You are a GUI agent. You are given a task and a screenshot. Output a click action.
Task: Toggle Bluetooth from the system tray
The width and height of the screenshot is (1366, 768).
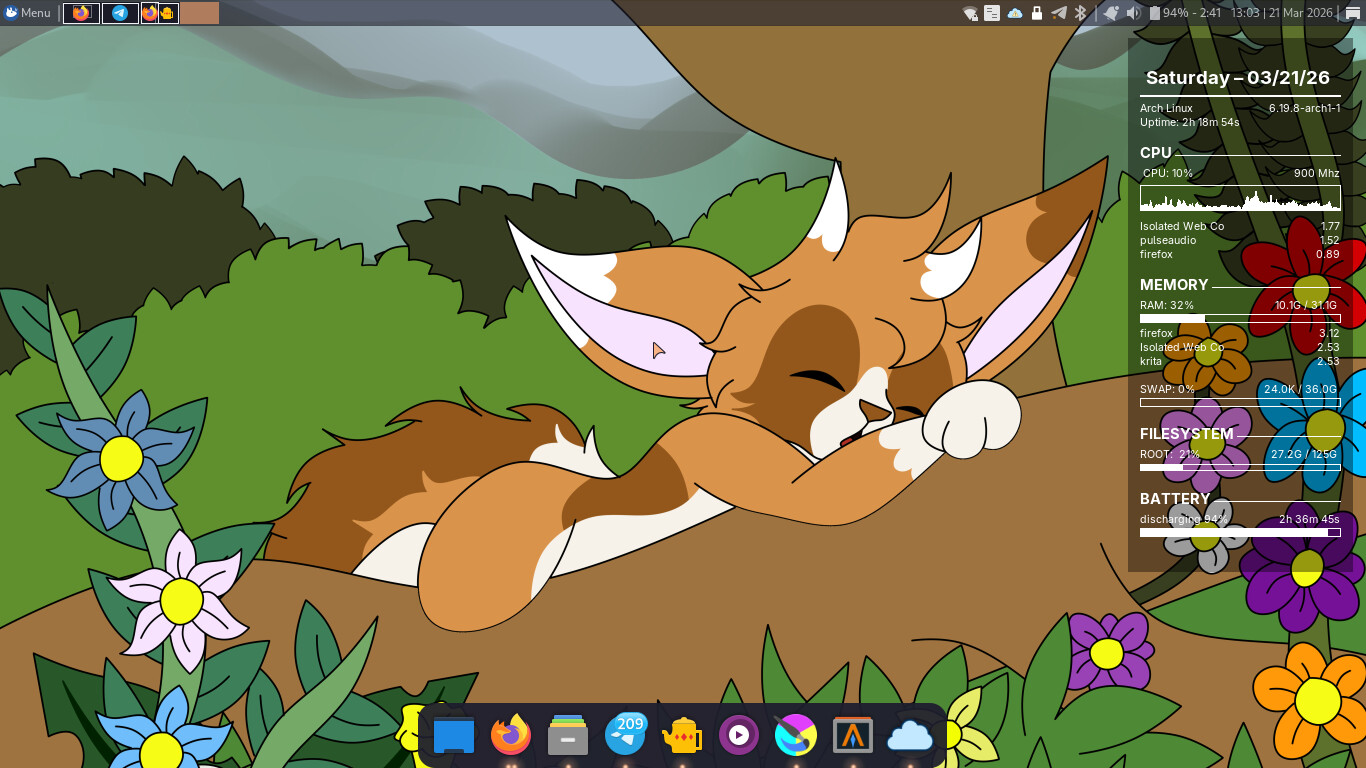pos(1080,13)
